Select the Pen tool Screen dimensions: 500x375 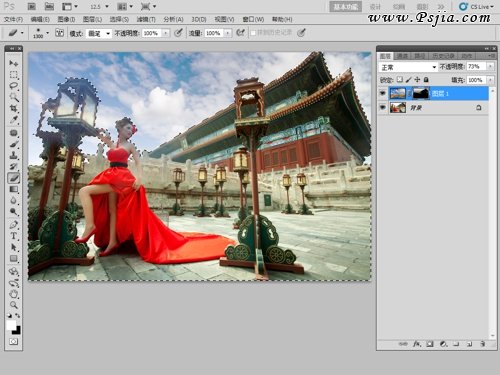[13, 225]
